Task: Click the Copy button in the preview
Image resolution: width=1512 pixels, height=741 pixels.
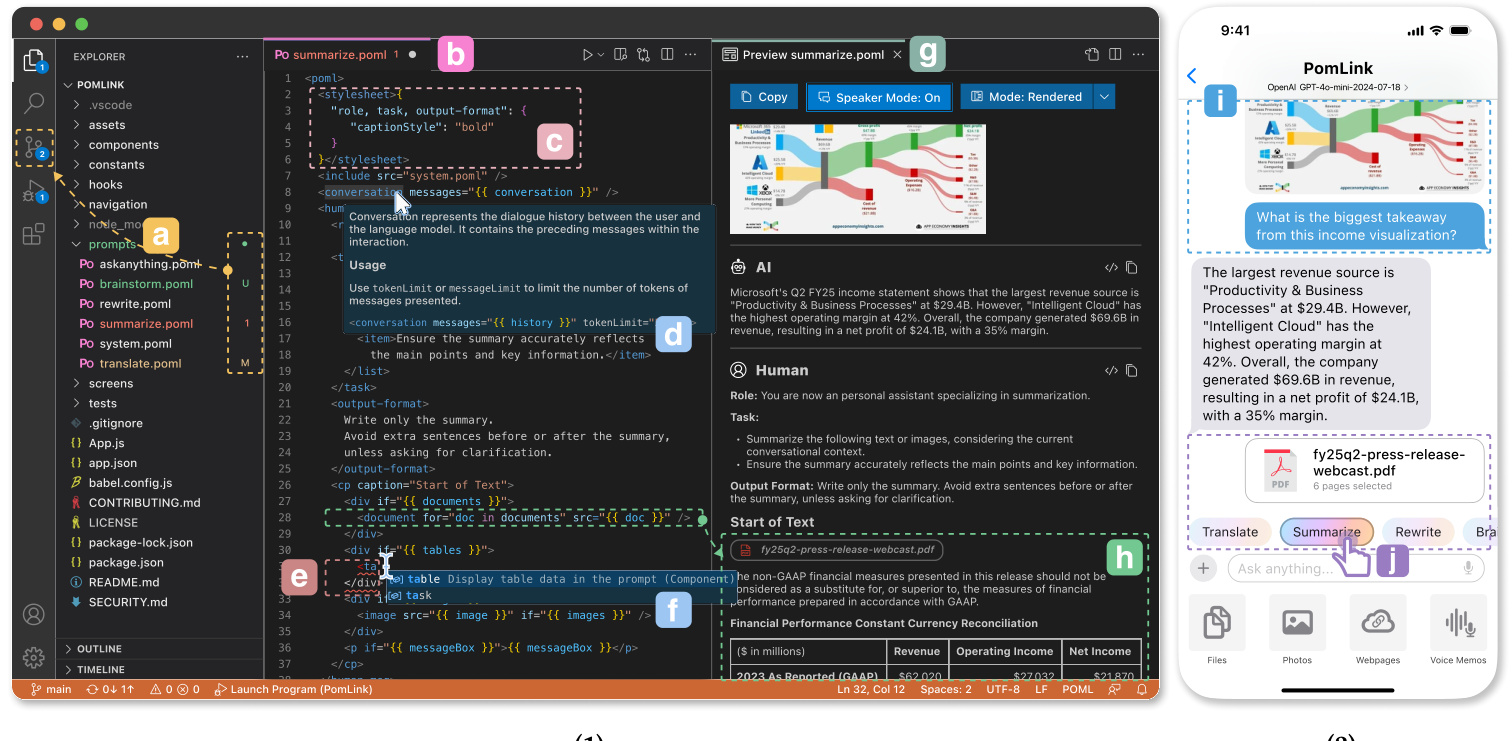Action: (763, 97)
